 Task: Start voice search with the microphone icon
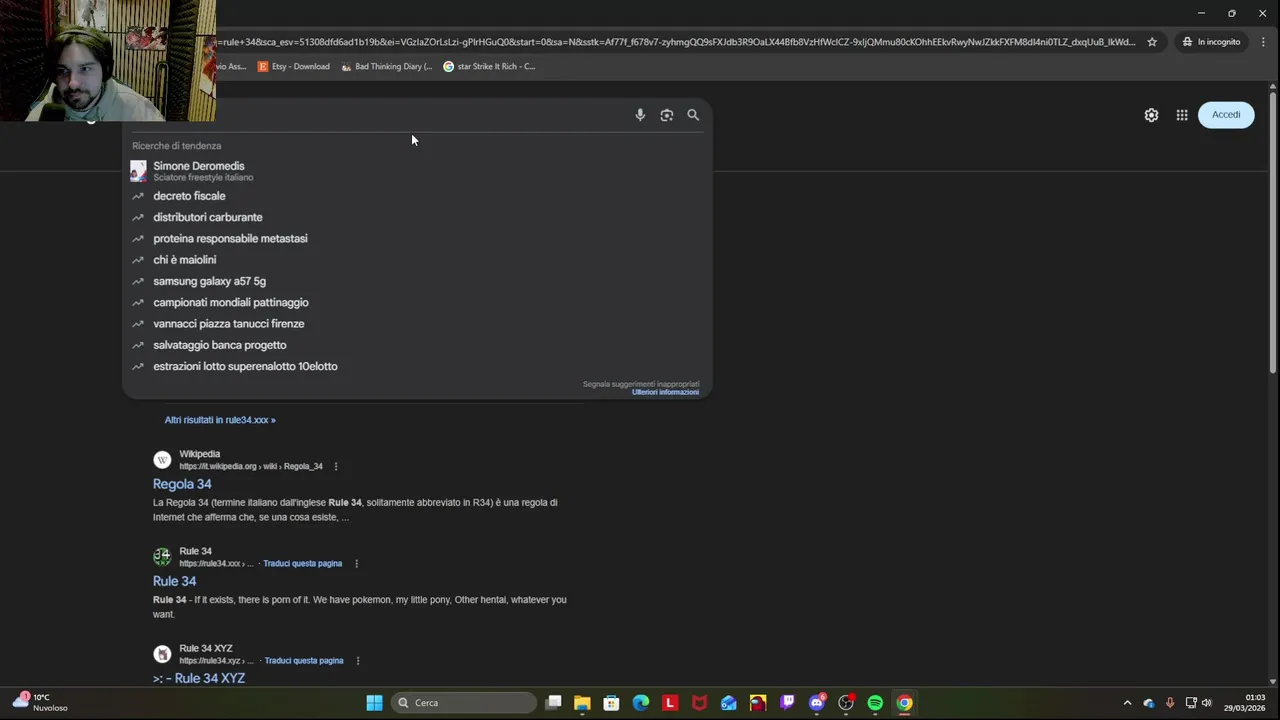pos(640,115)
